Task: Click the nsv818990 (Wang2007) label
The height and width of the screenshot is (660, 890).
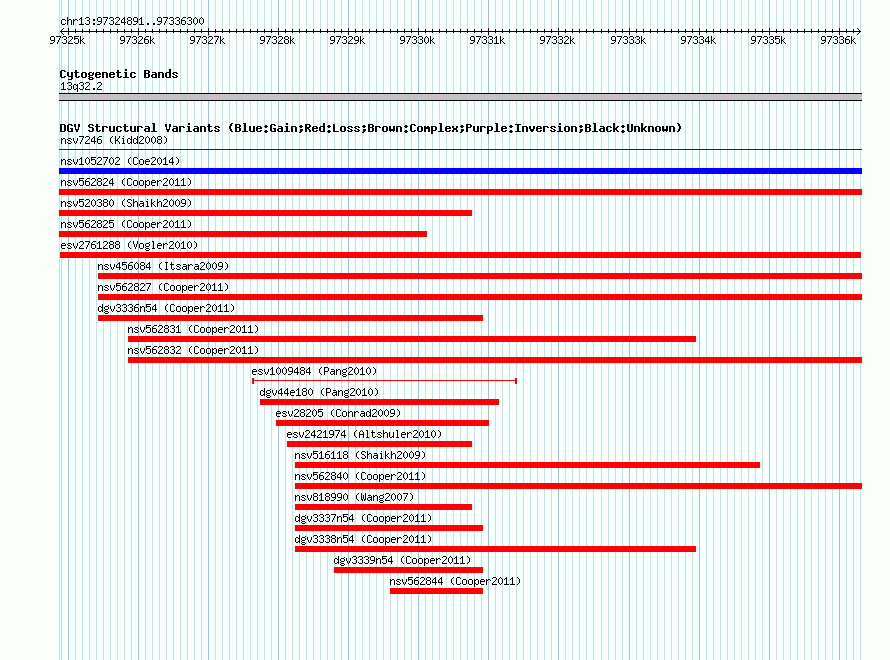Action: point(354,497)
